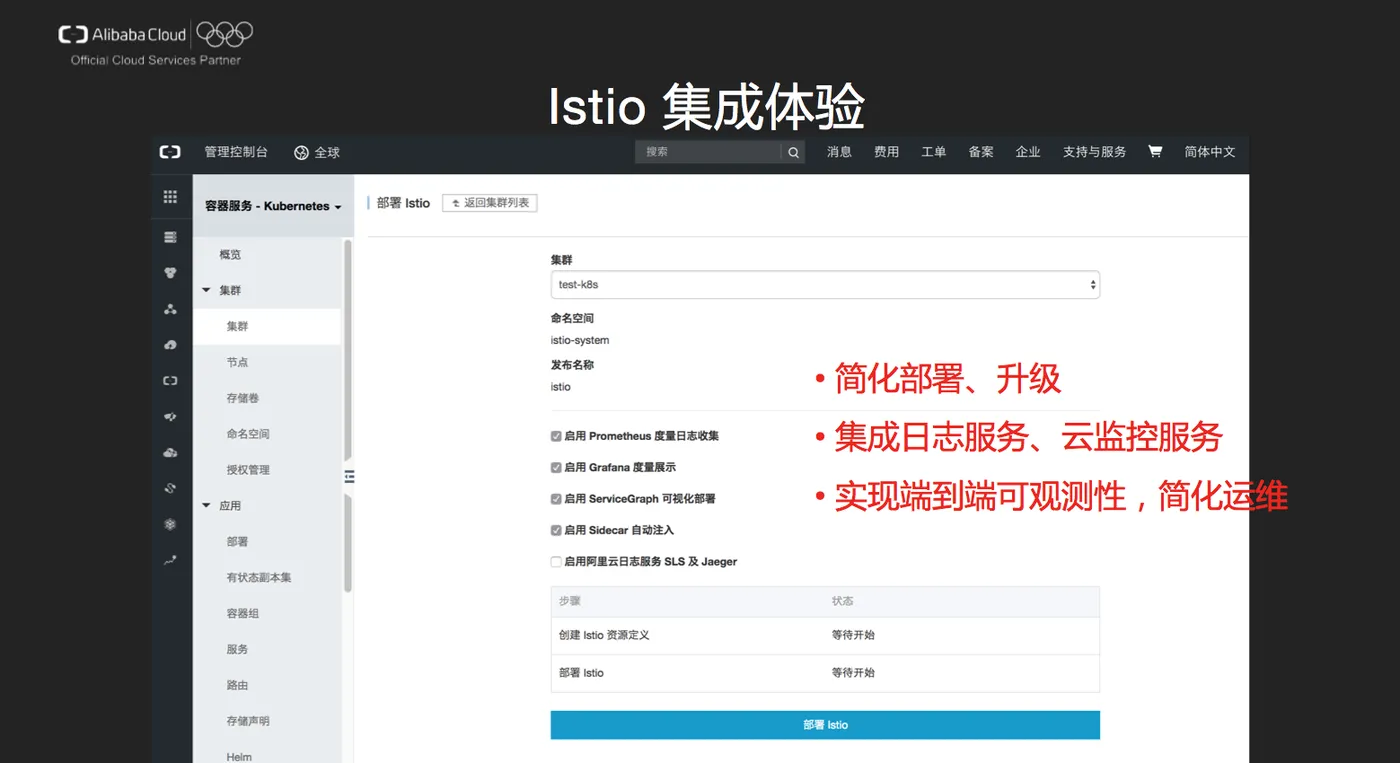Click 创建 Istio 资源定义 step row
This screenshot has width=1400, height=763.
click(x=825, y=635)
